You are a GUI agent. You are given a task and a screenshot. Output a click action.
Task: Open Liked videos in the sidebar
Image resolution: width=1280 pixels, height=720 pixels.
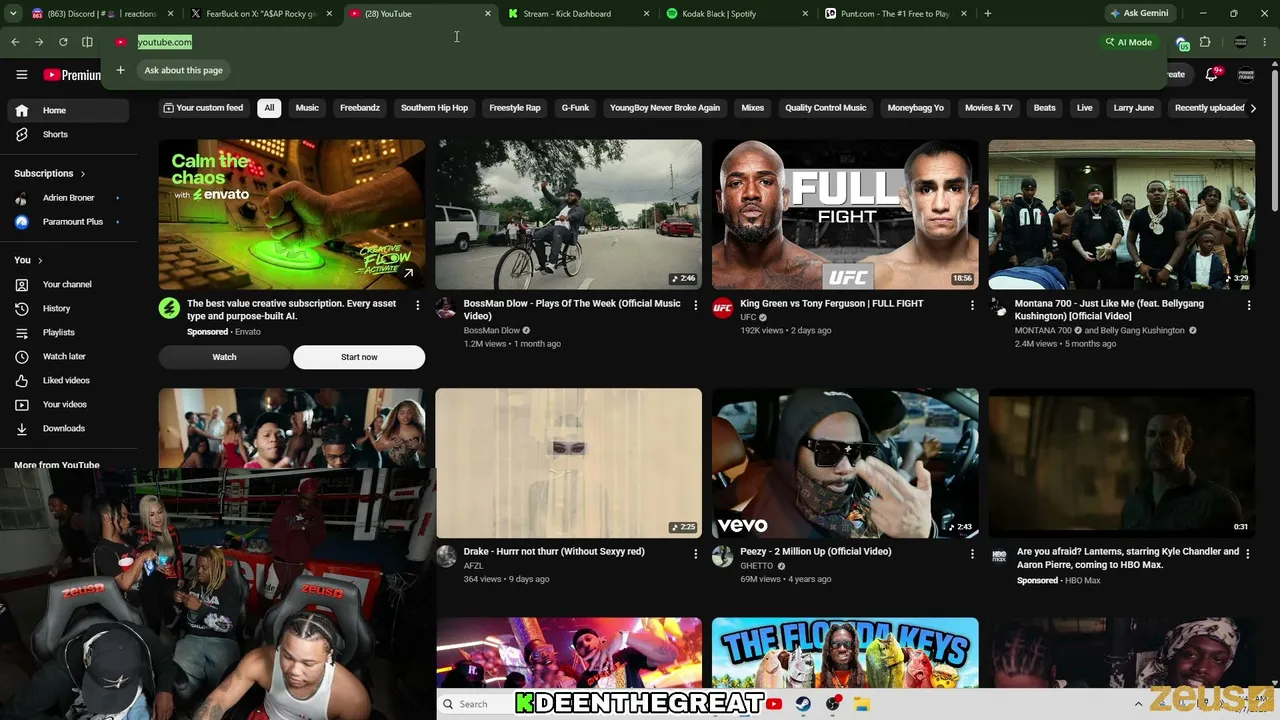(x=66, y=380)
